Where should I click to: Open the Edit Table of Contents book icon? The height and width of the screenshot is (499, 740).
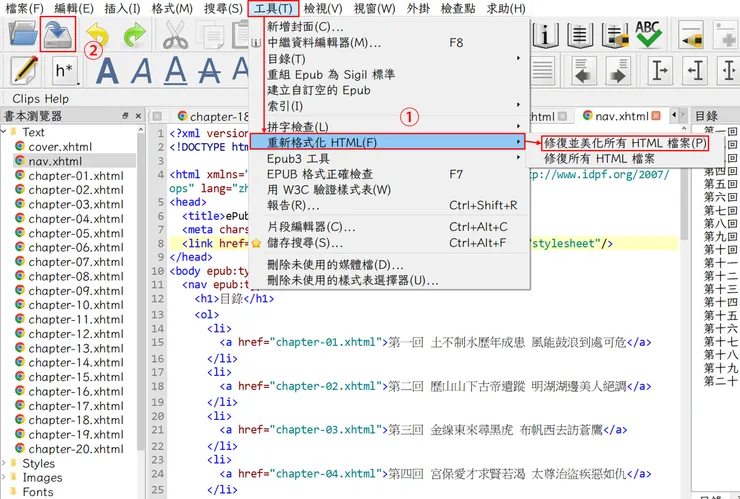pos(580,35)
